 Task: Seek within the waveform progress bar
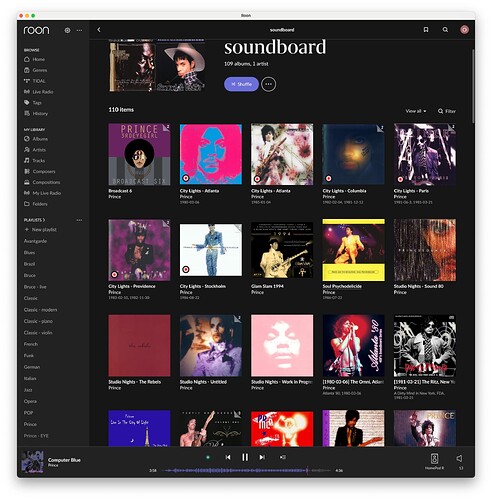246,470
